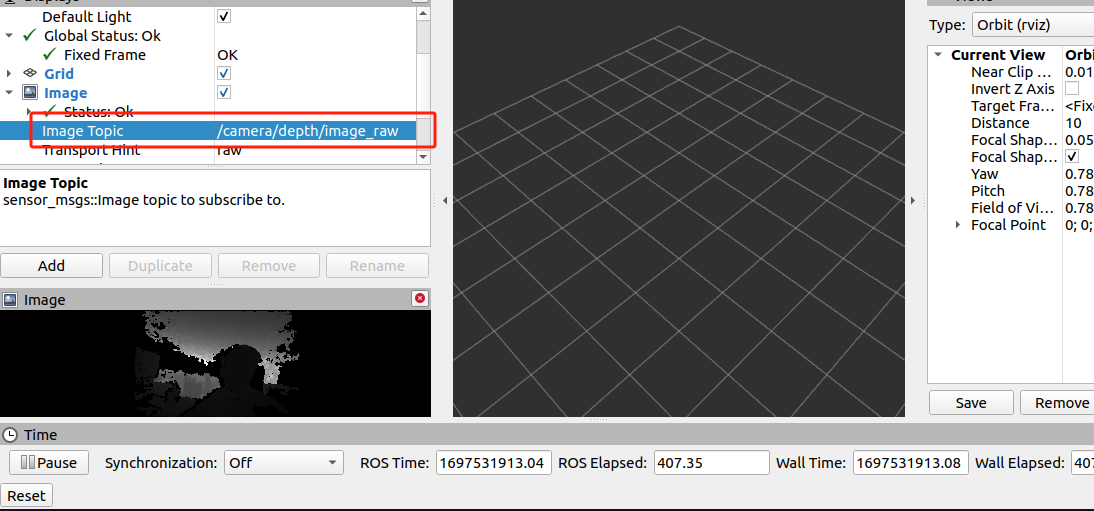The height and width of the screenshot is (511, 1094).
Task: Click the Image panel title icon
Action: point(10,300)
